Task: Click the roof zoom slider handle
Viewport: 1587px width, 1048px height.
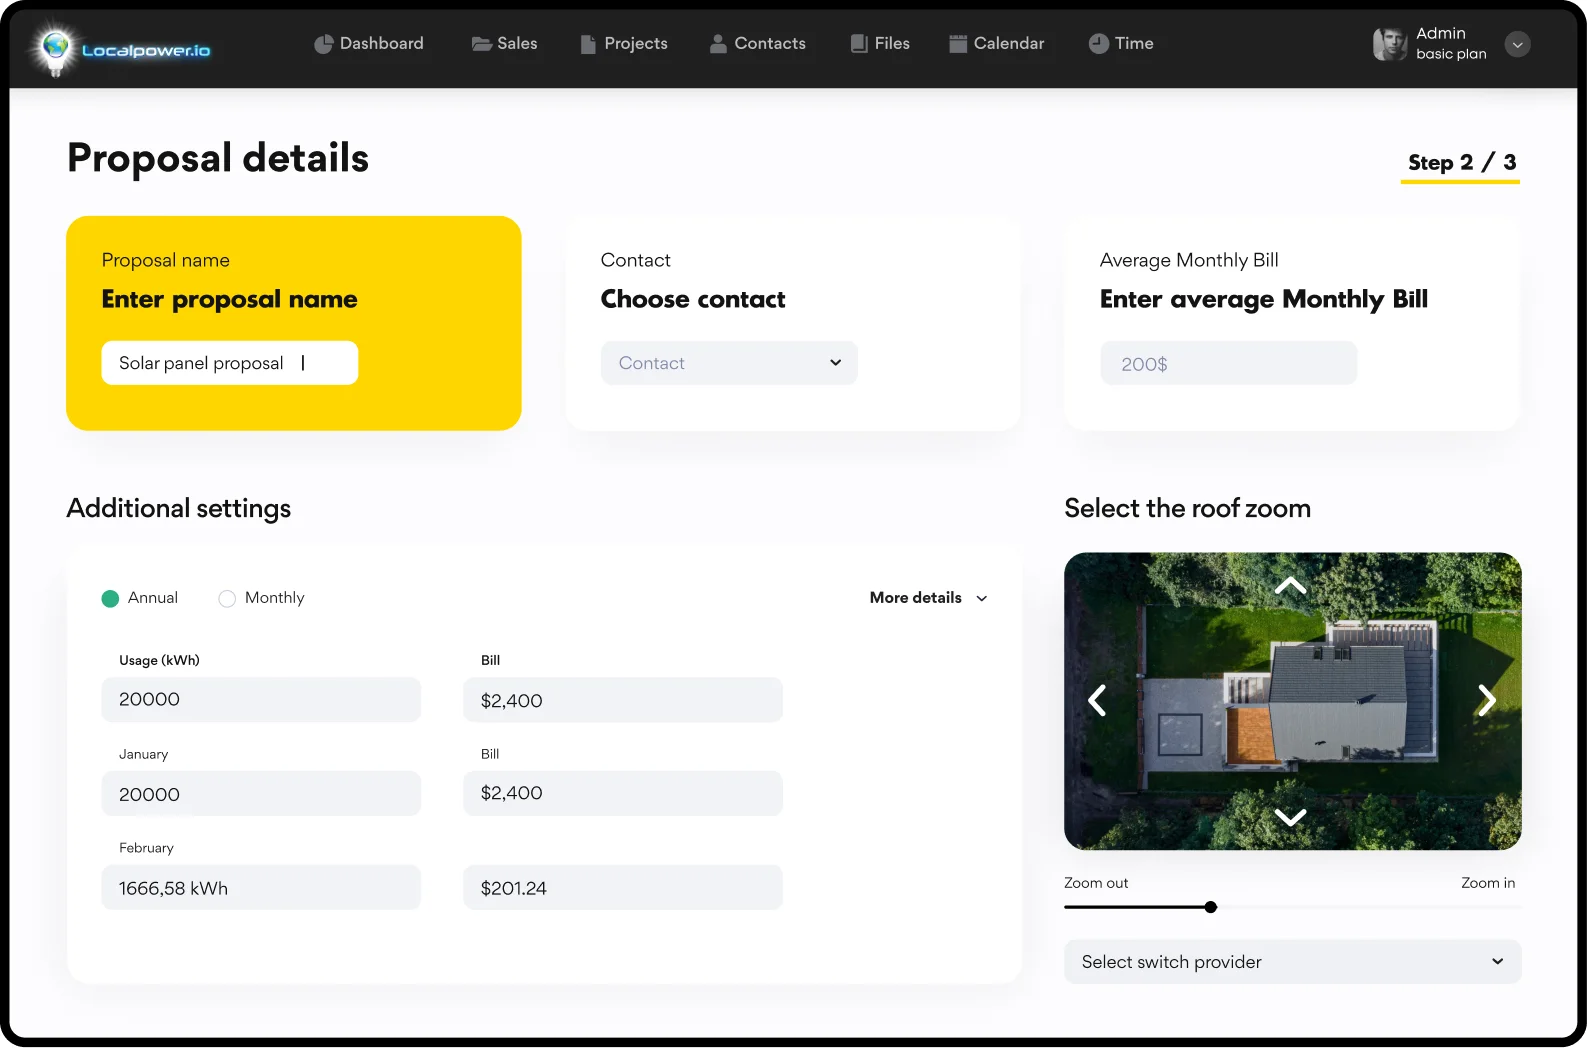Action: [x=1211, y=907]
